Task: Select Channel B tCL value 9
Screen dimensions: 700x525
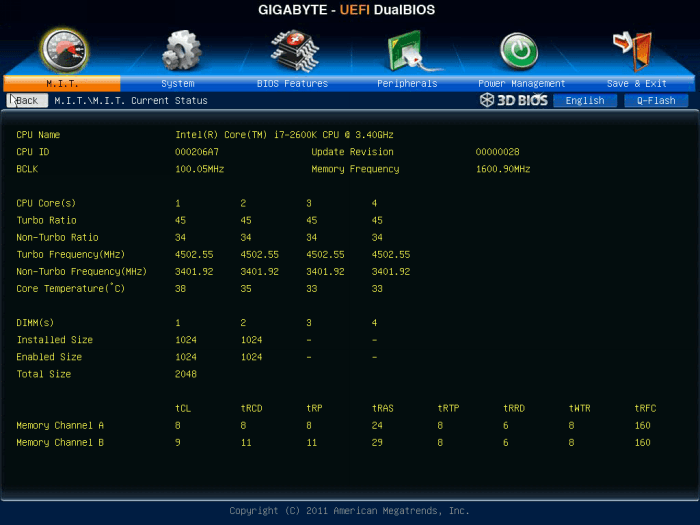Action: point(178,442)
